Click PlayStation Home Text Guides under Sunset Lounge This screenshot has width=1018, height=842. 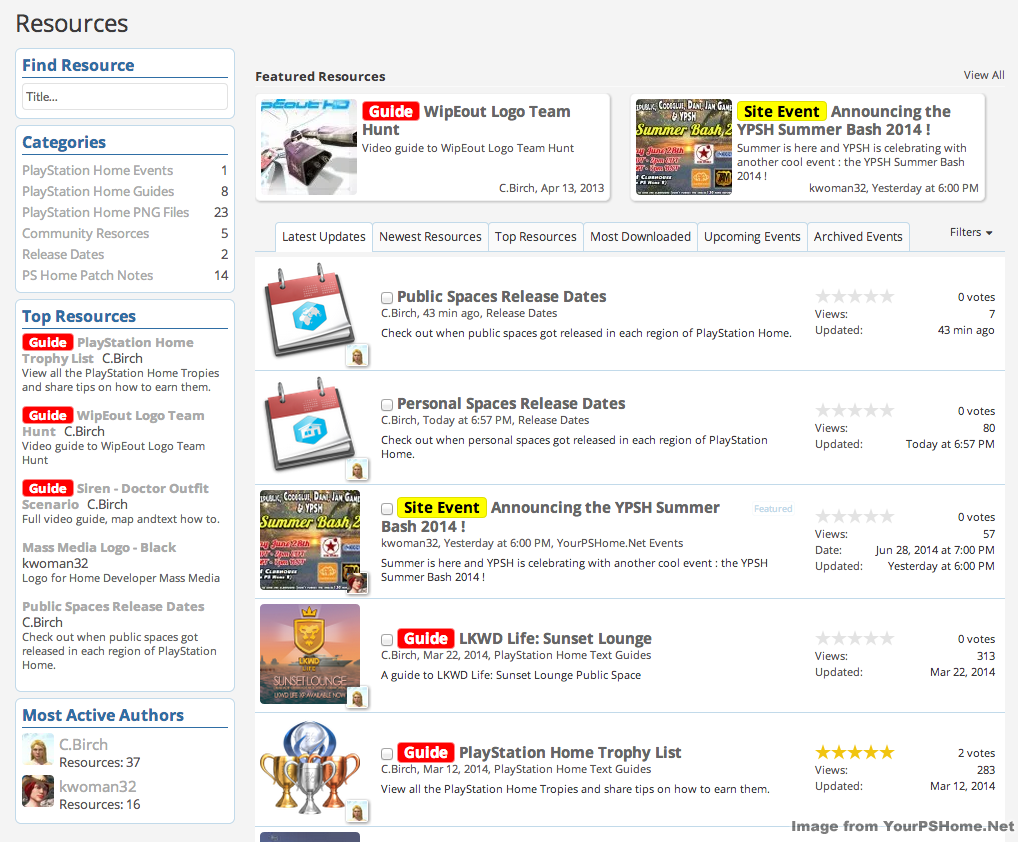572,656
